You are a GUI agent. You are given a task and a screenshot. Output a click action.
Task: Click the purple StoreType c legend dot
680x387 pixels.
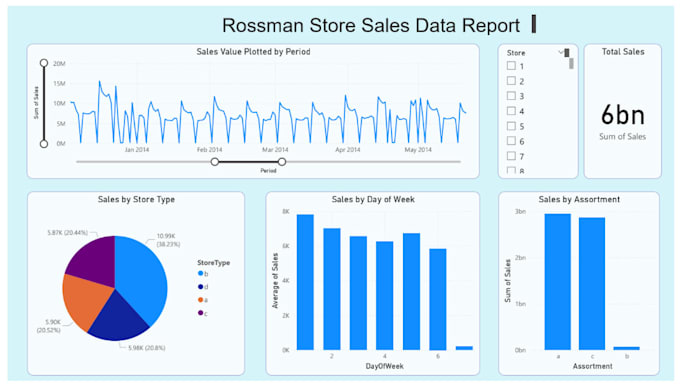coord(200,313)
